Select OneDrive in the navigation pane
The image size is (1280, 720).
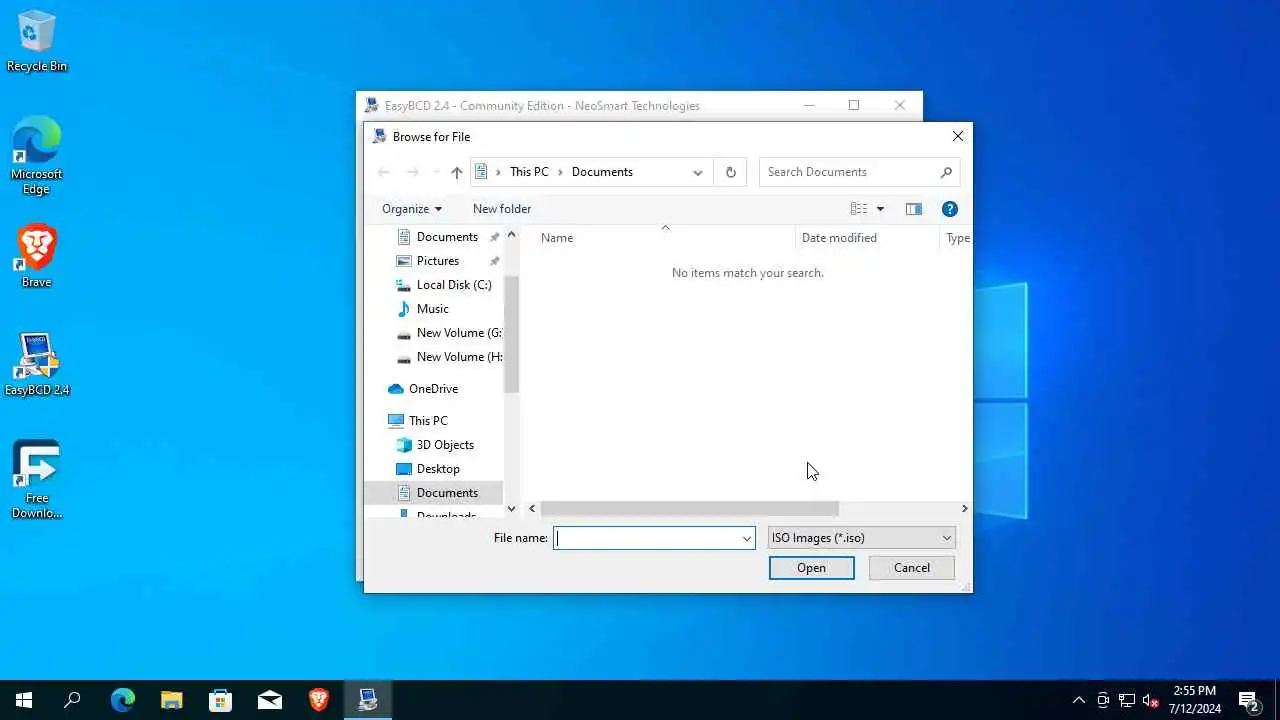point(434,389)
